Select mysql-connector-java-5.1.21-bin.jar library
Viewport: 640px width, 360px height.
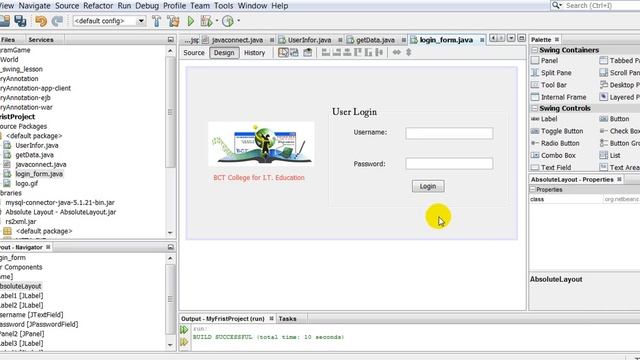60,202
